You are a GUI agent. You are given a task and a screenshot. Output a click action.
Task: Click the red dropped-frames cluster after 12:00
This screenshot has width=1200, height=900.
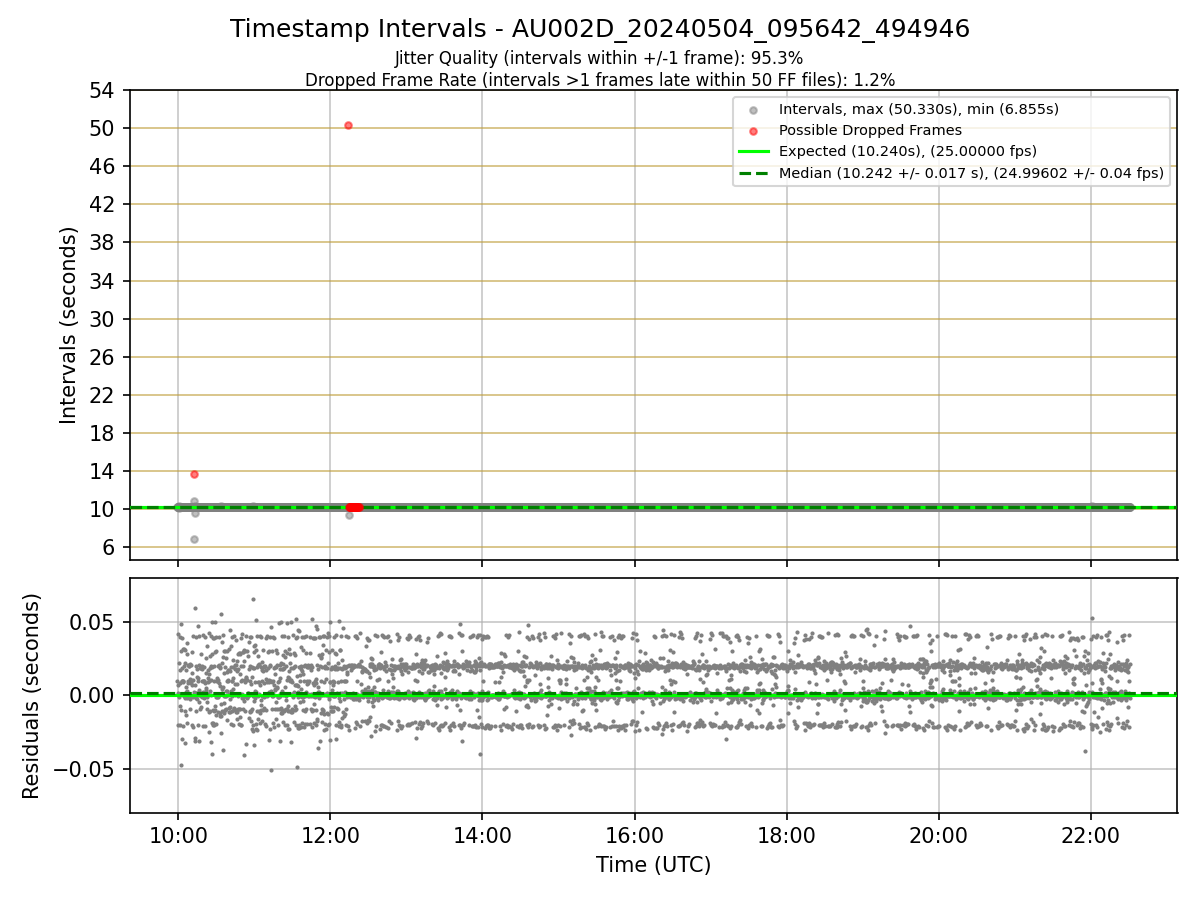click(354, 507)
